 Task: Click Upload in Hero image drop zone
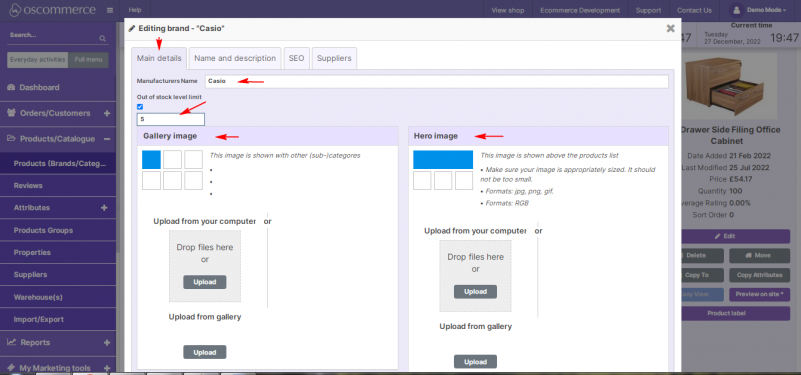point(475,292)
